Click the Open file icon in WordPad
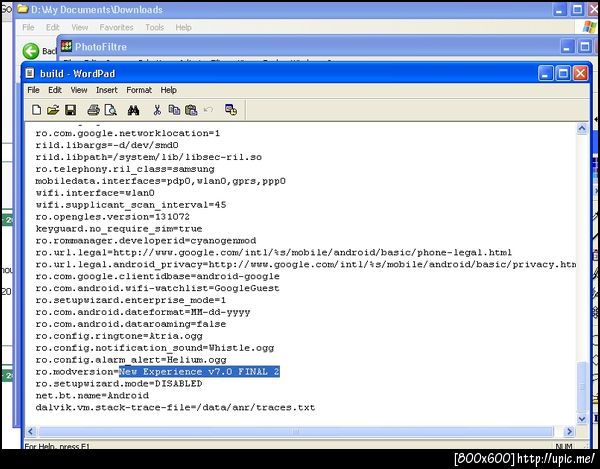This screenshot has width=600, height=469. (53, 110)
